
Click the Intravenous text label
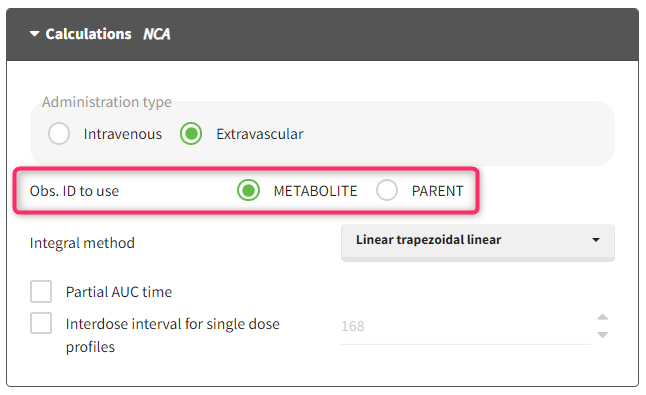(123, 134)
